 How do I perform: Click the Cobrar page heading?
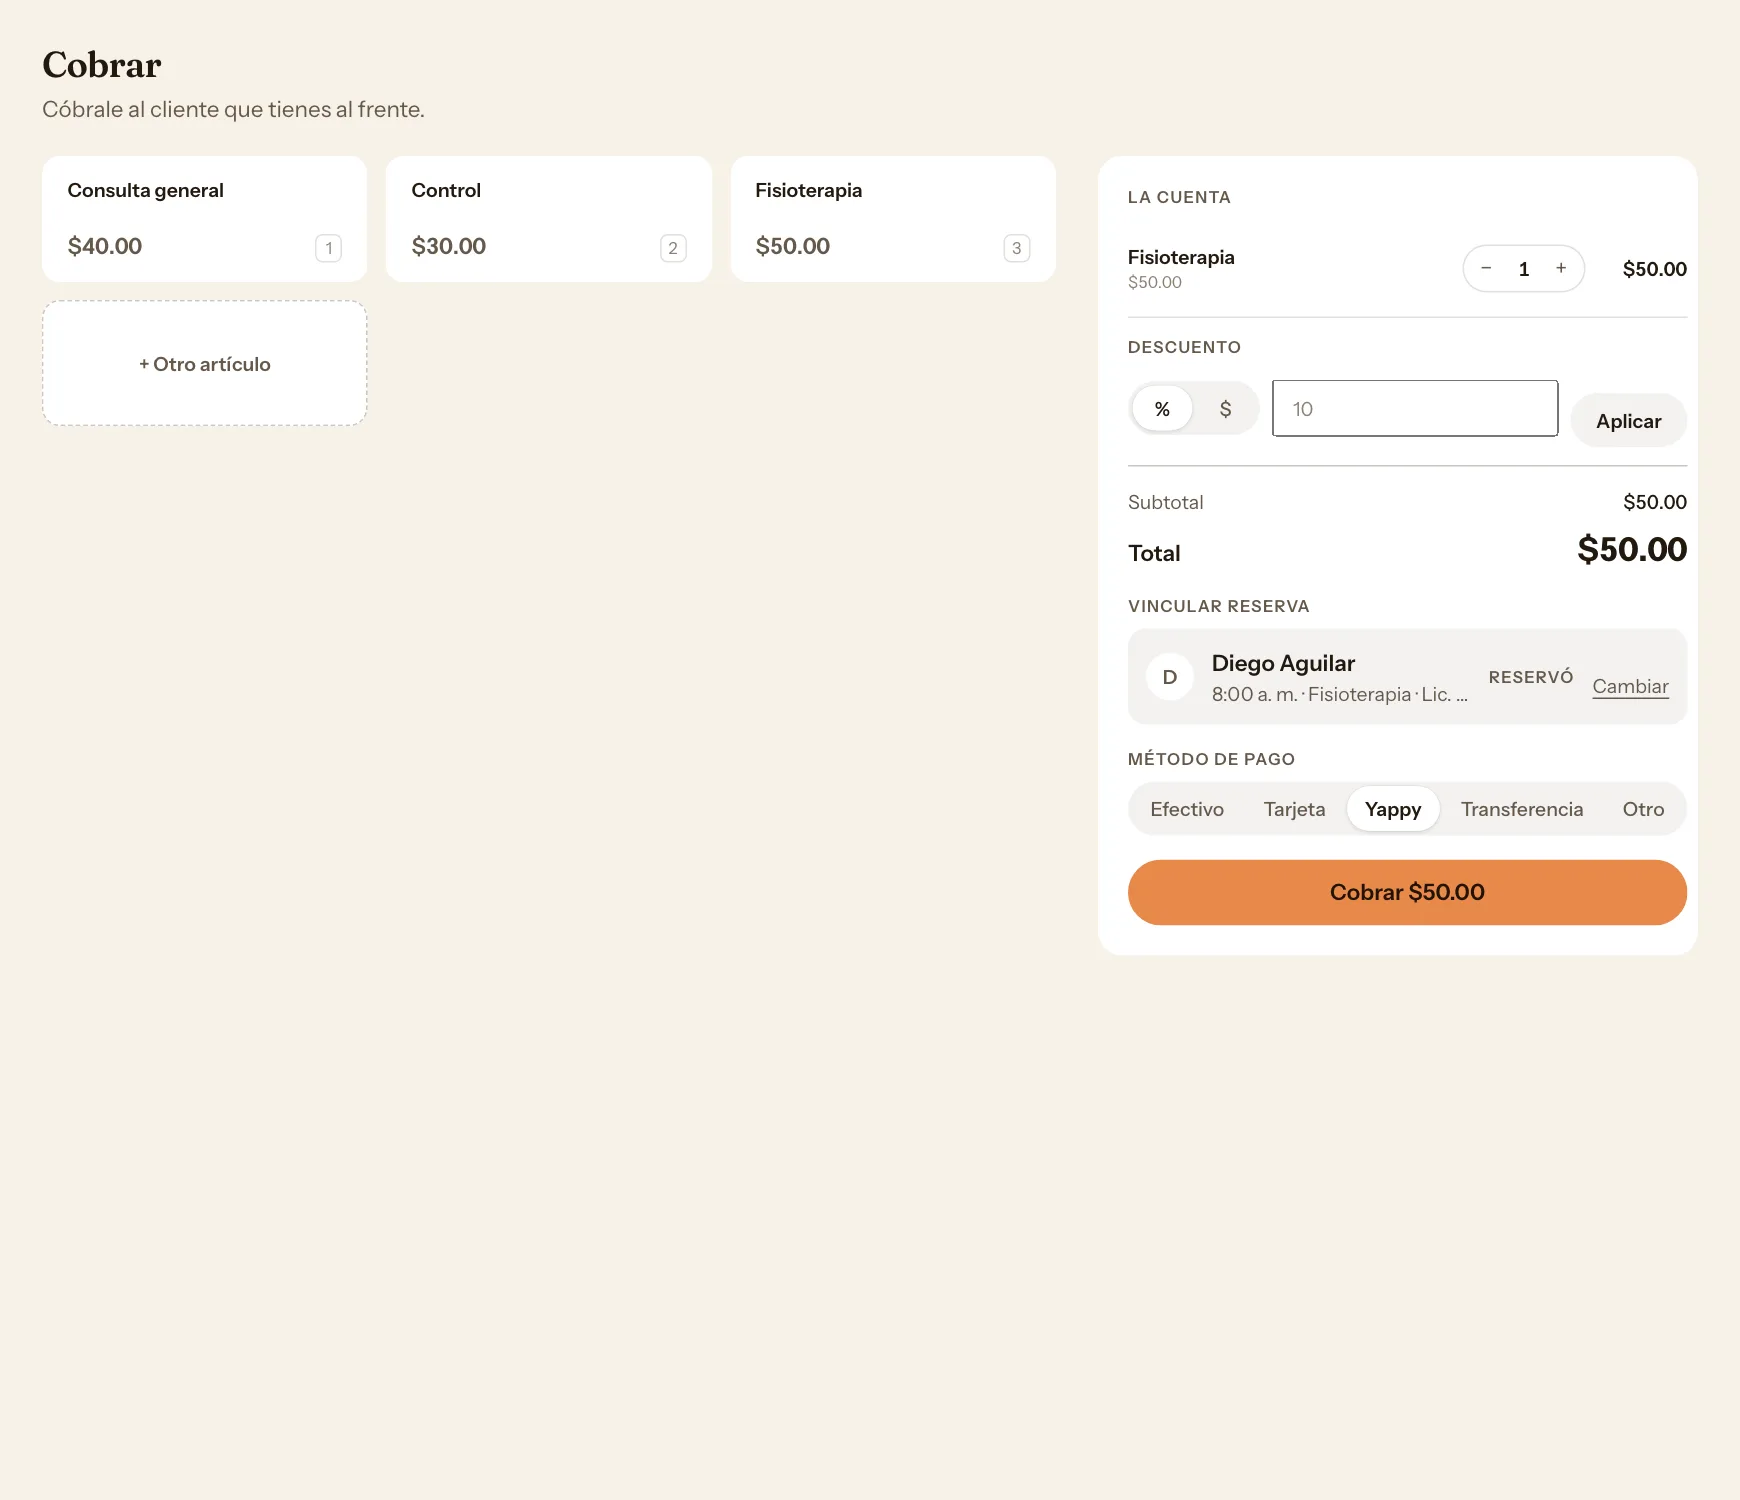point(102,65)
